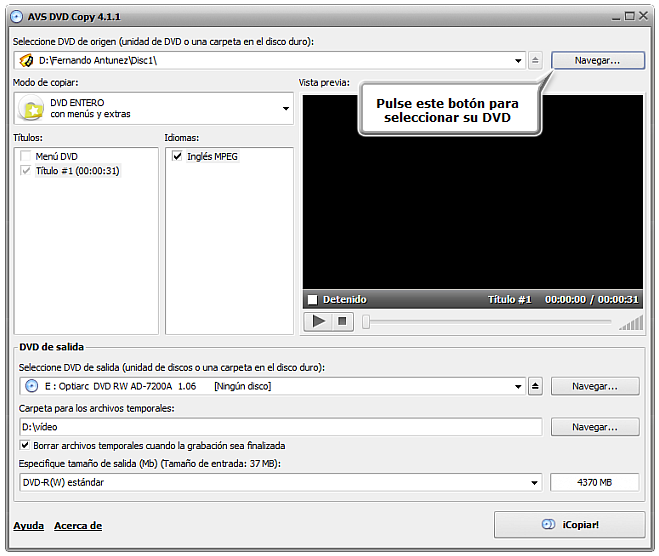Close the AVS DVD Copy window
Viewport: 659px width, 556px height.
(x=643, y=16)
